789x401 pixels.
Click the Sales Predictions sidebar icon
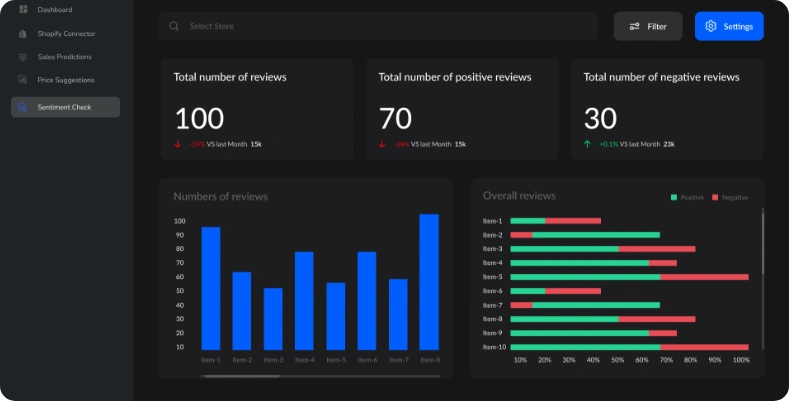pyautogui.click(x=23, y=57)
